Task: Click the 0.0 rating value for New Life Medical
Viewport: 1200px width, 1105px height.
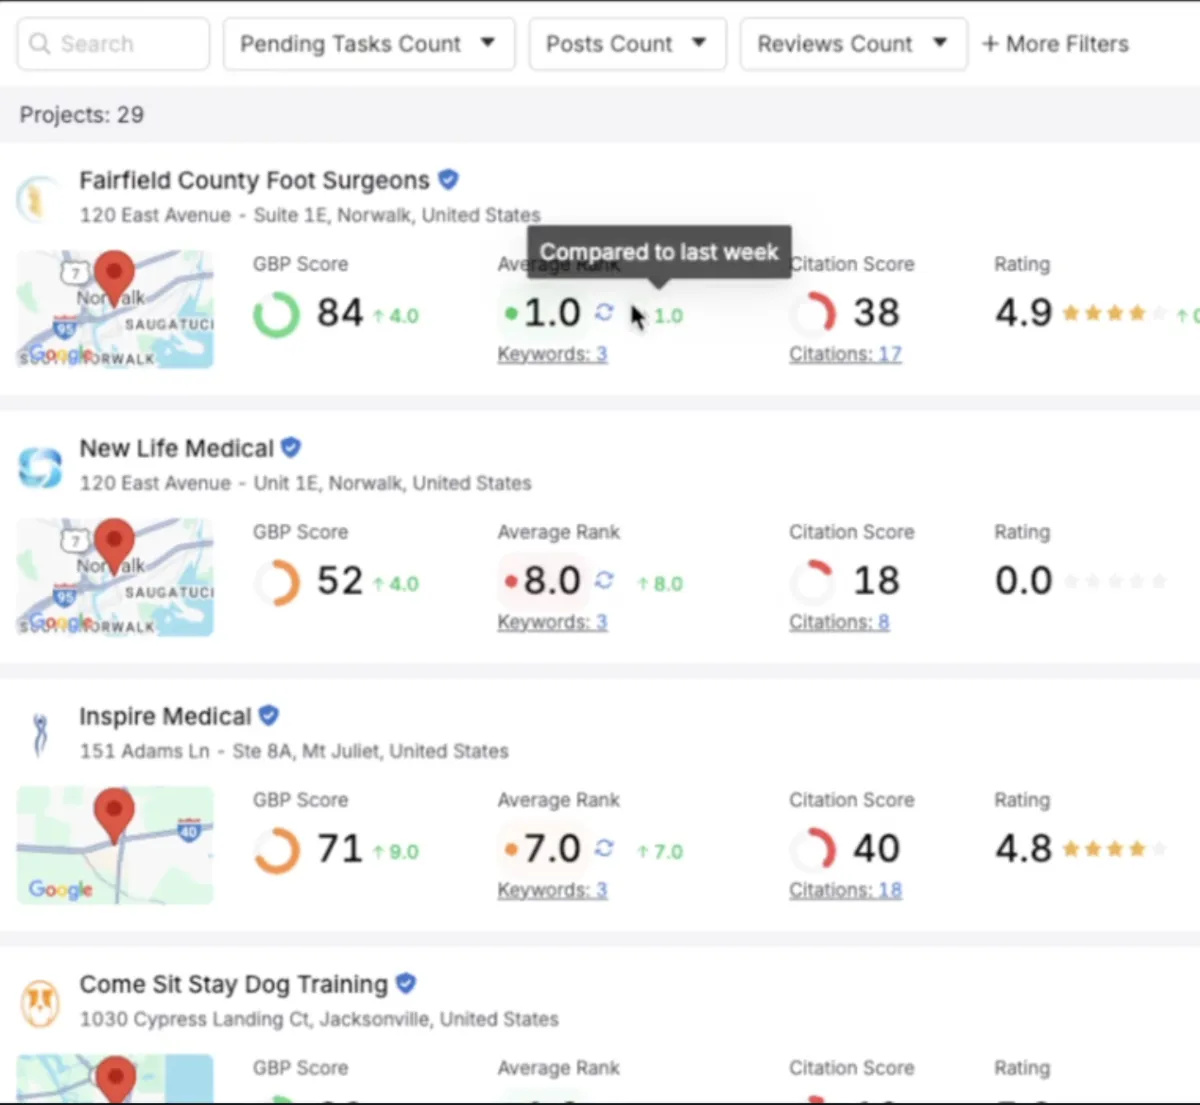Action: pyautogui.click(x=1023, y=581)
